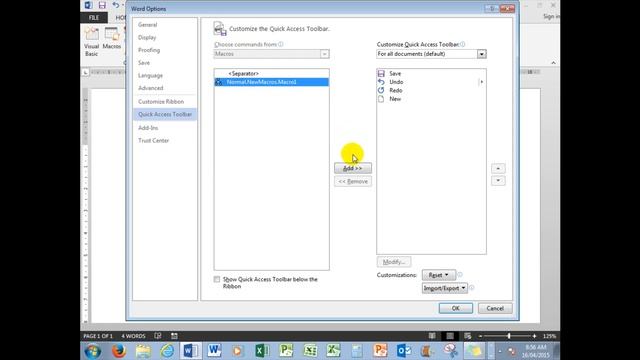This screenshot has height=360, width=640.
Task: Click Cancel in Word Options
Action: (x=495, y=308)
